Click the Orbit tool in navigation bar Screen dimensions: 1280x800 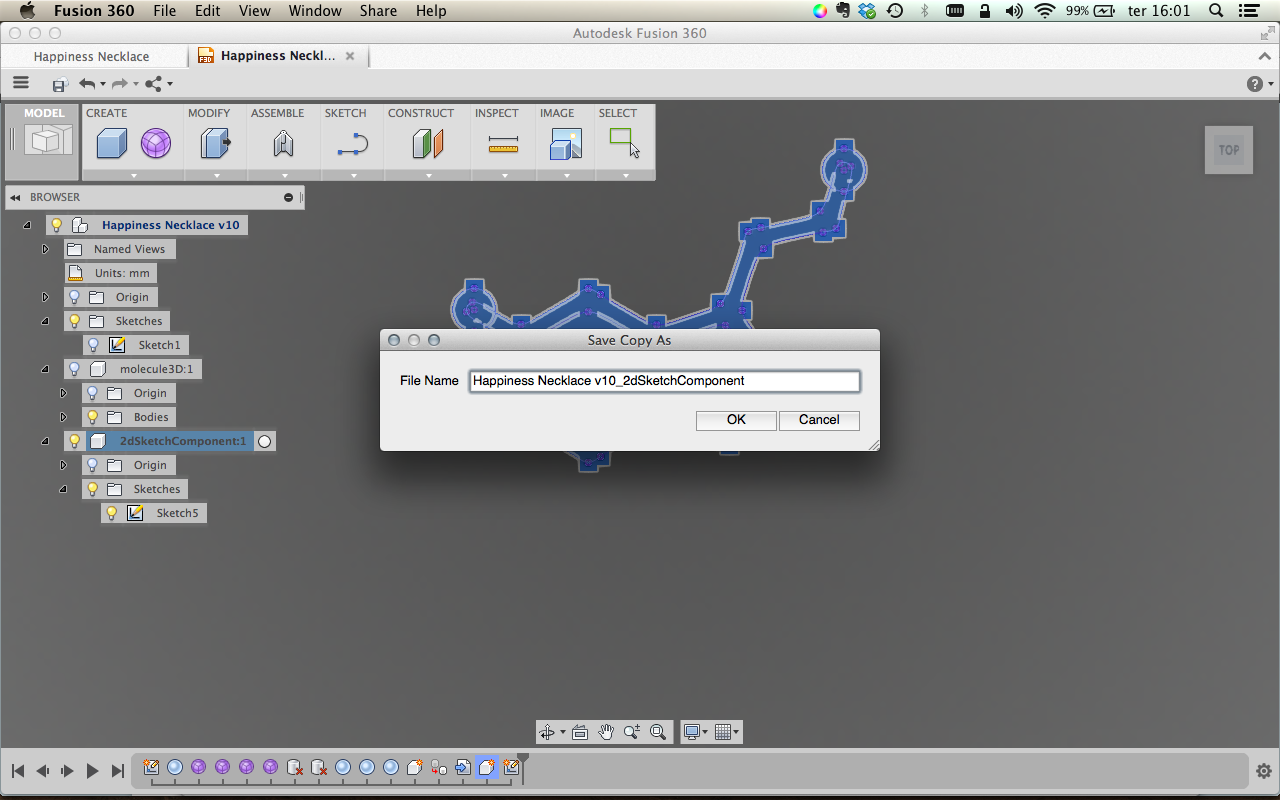pyautogui.click(x=547, y=732)
